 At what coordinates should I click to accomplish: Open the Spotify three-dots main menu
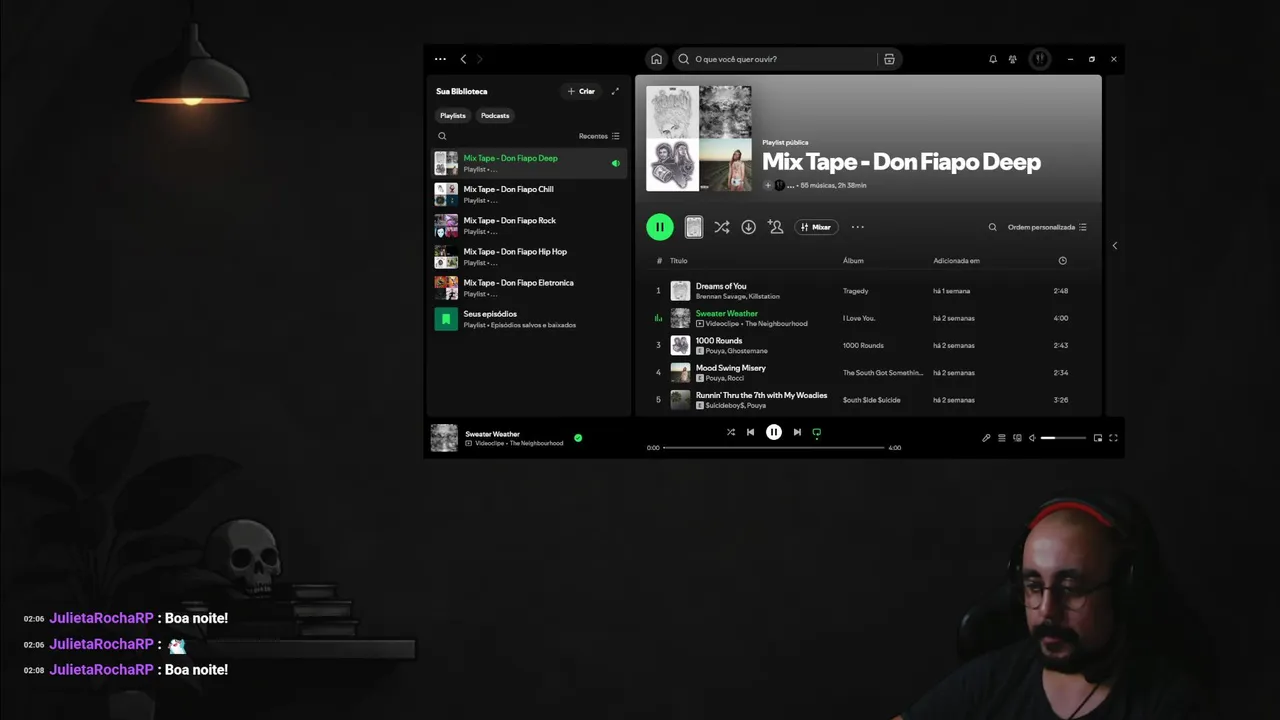pos(440,59)
